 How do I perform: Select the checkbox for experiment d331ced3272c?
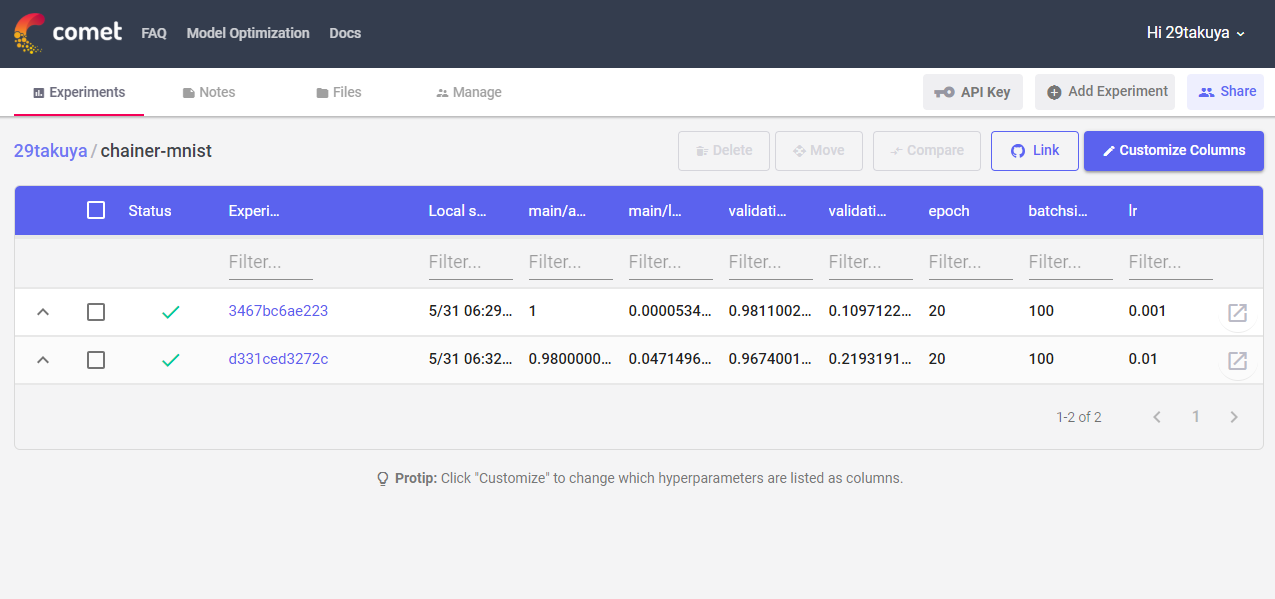(x=96, y=360)
